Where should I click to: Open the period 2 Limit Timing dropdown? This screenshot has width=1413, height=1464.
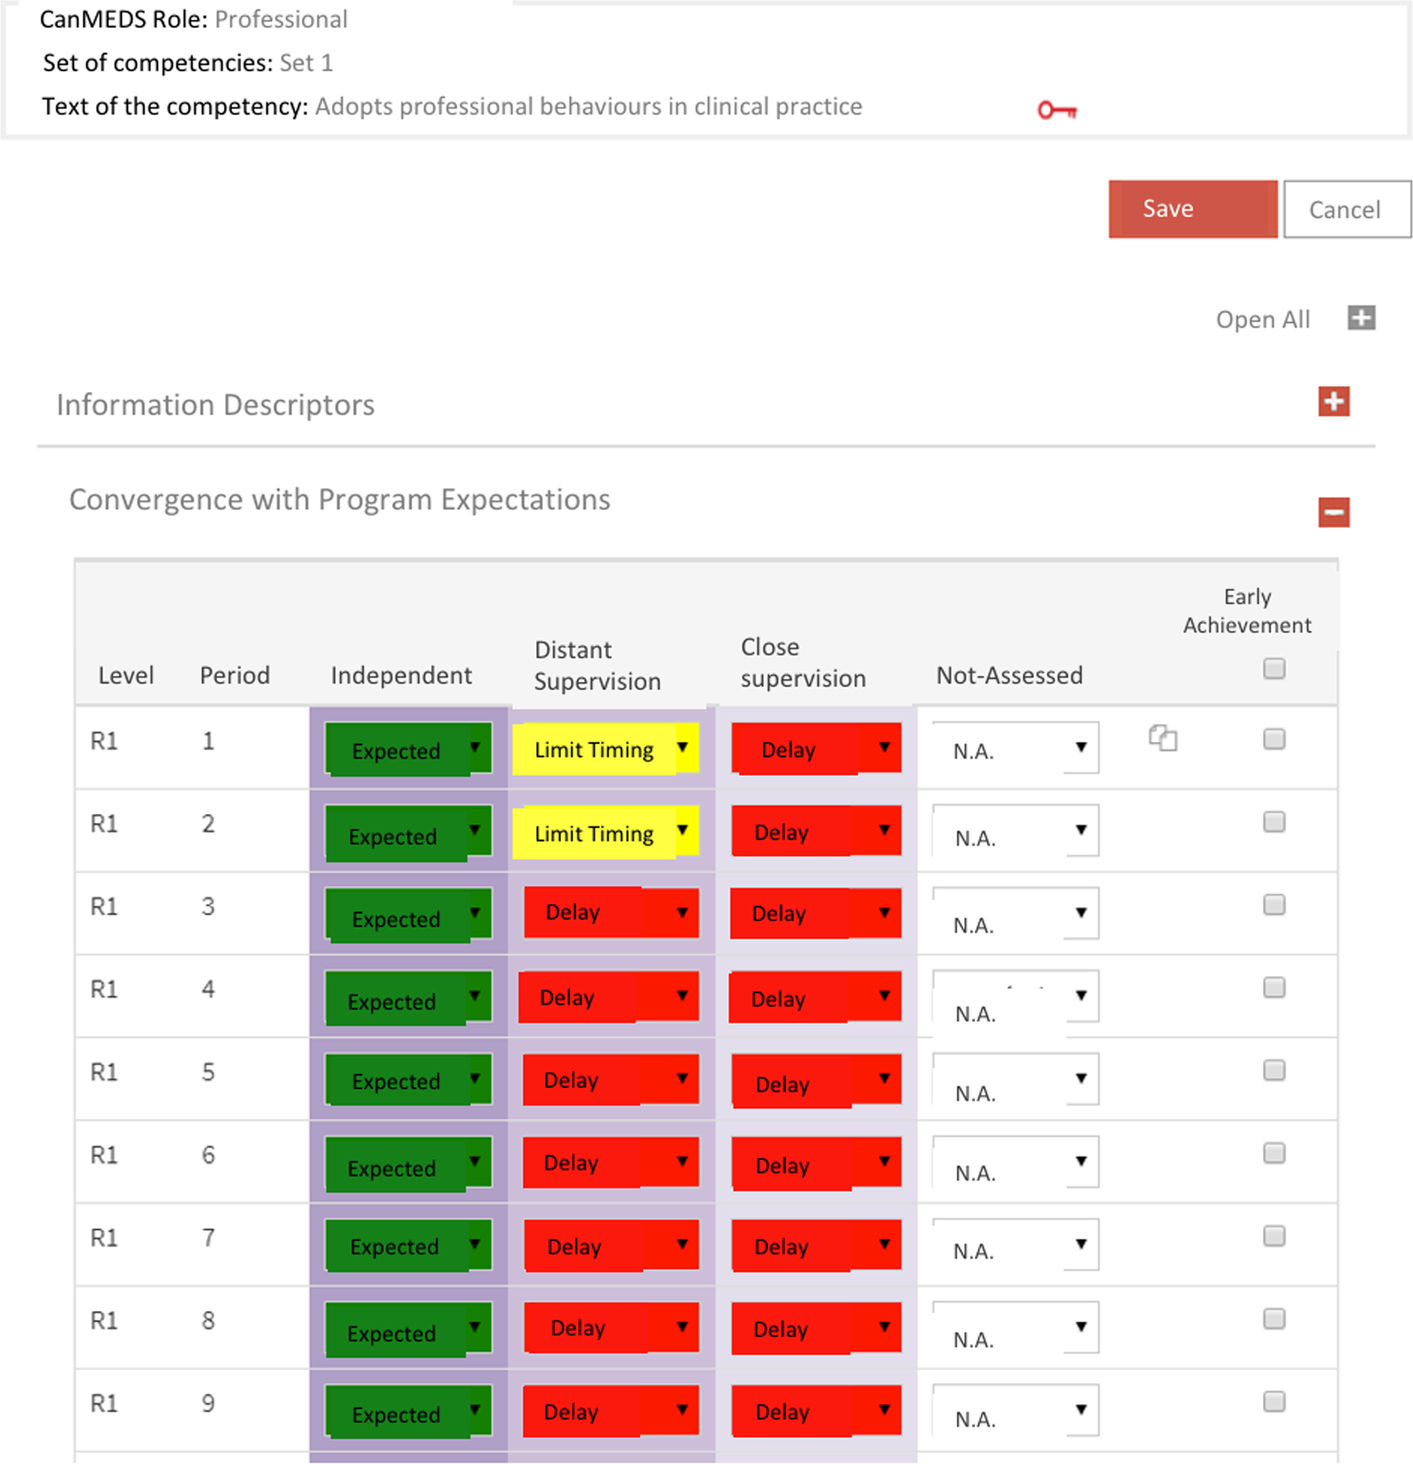pyautogui.click(x=606, y=832)
